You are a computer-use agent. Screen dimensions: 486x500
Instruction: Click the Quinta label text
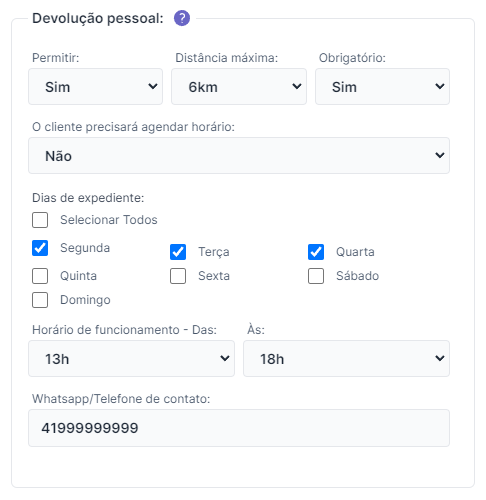coord(78,276)
